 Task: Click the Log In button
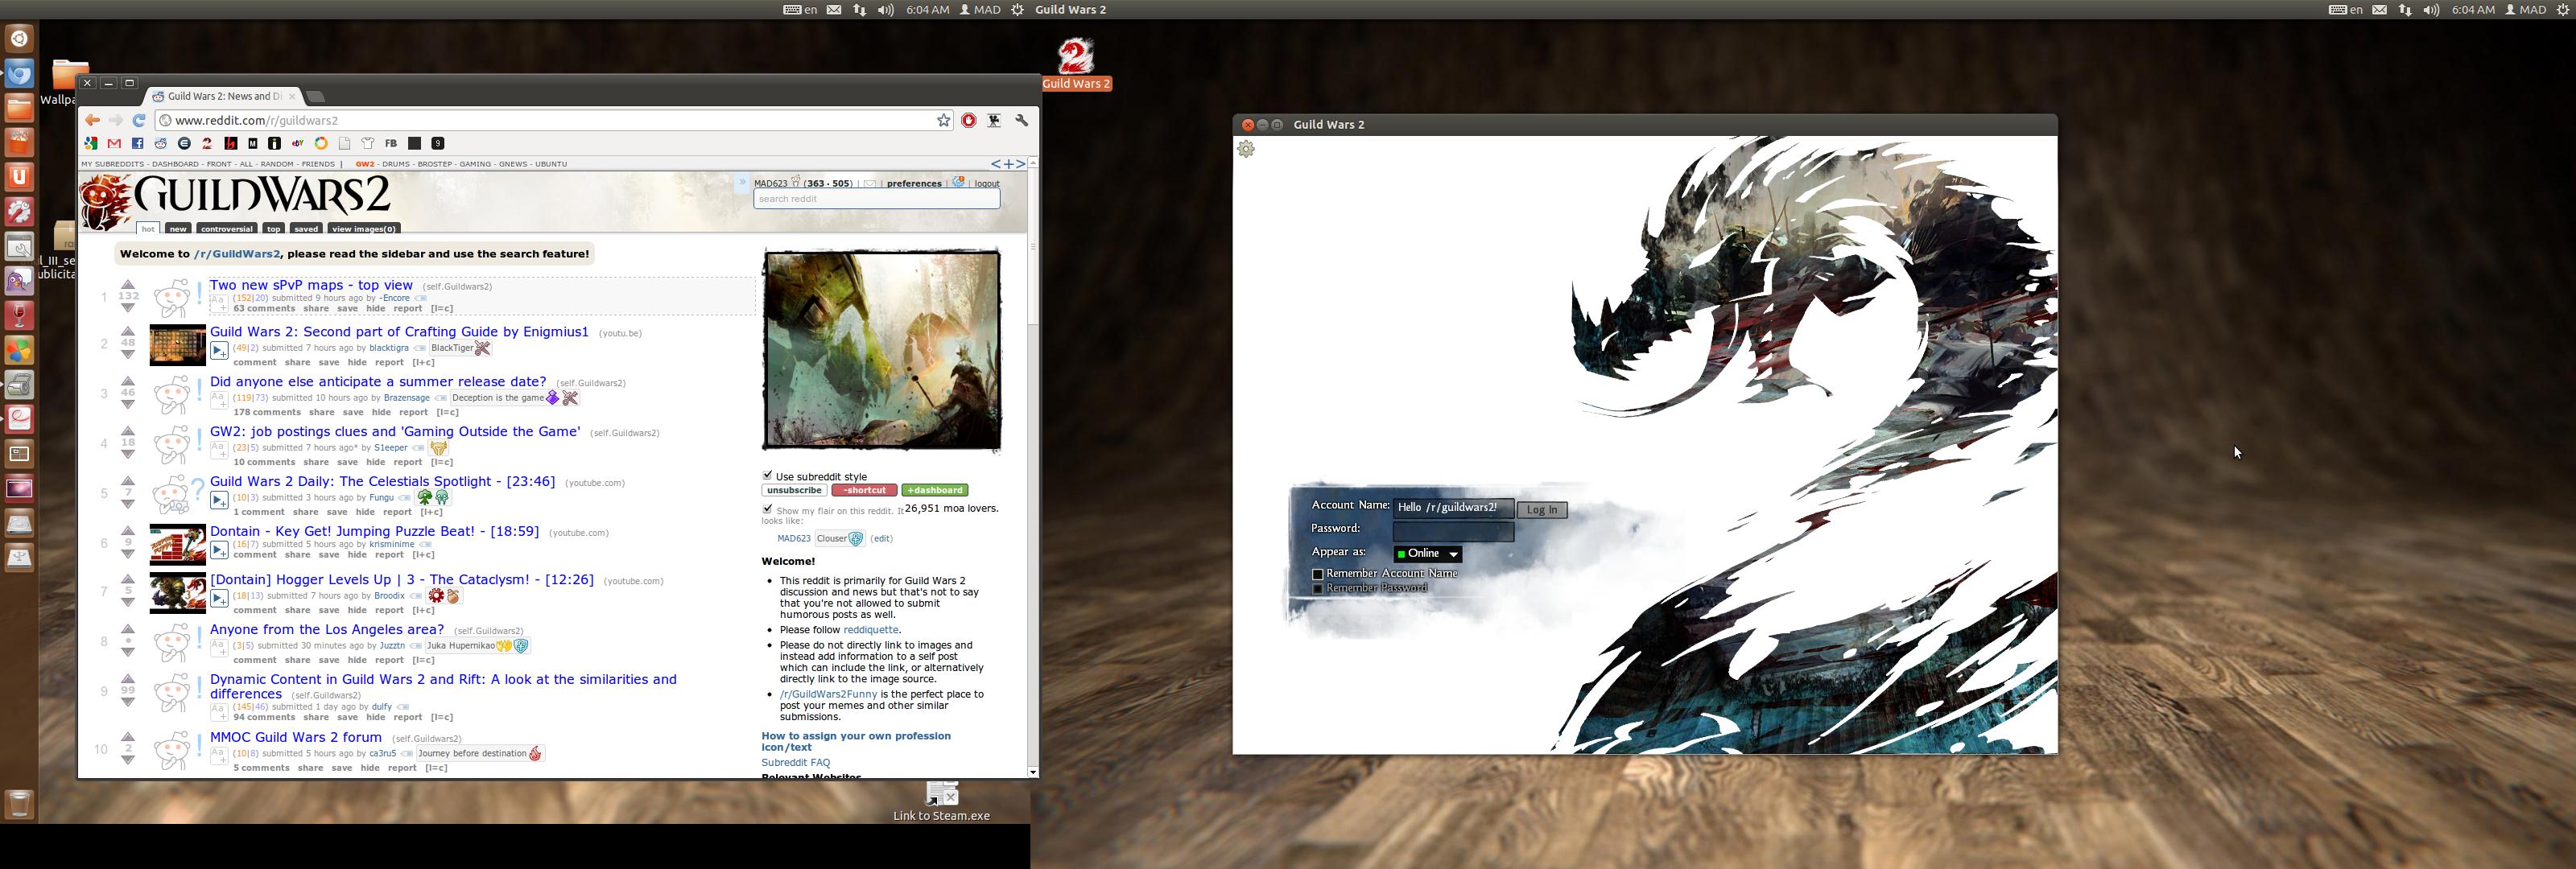point(1542,510)
